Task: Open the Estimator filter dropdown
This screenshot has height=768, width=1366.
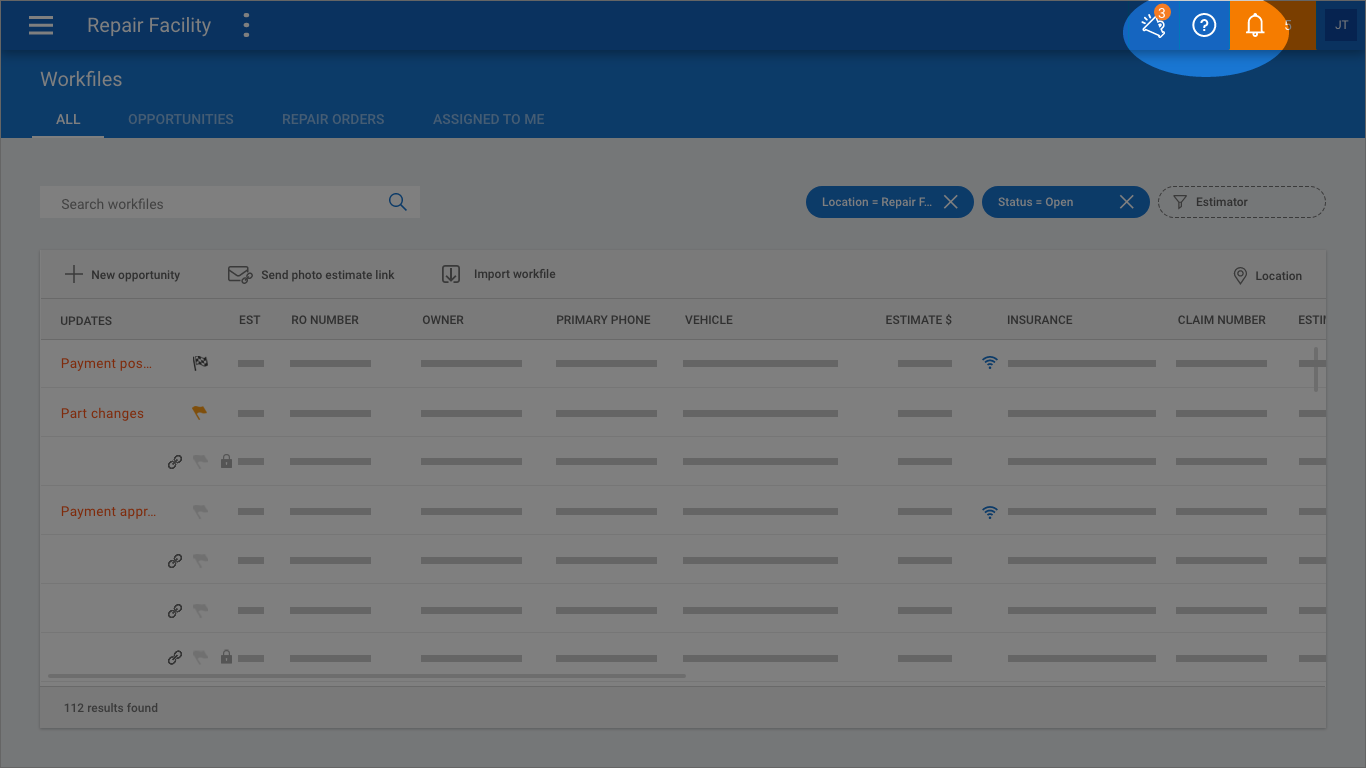Action: tap(1241, 202)
